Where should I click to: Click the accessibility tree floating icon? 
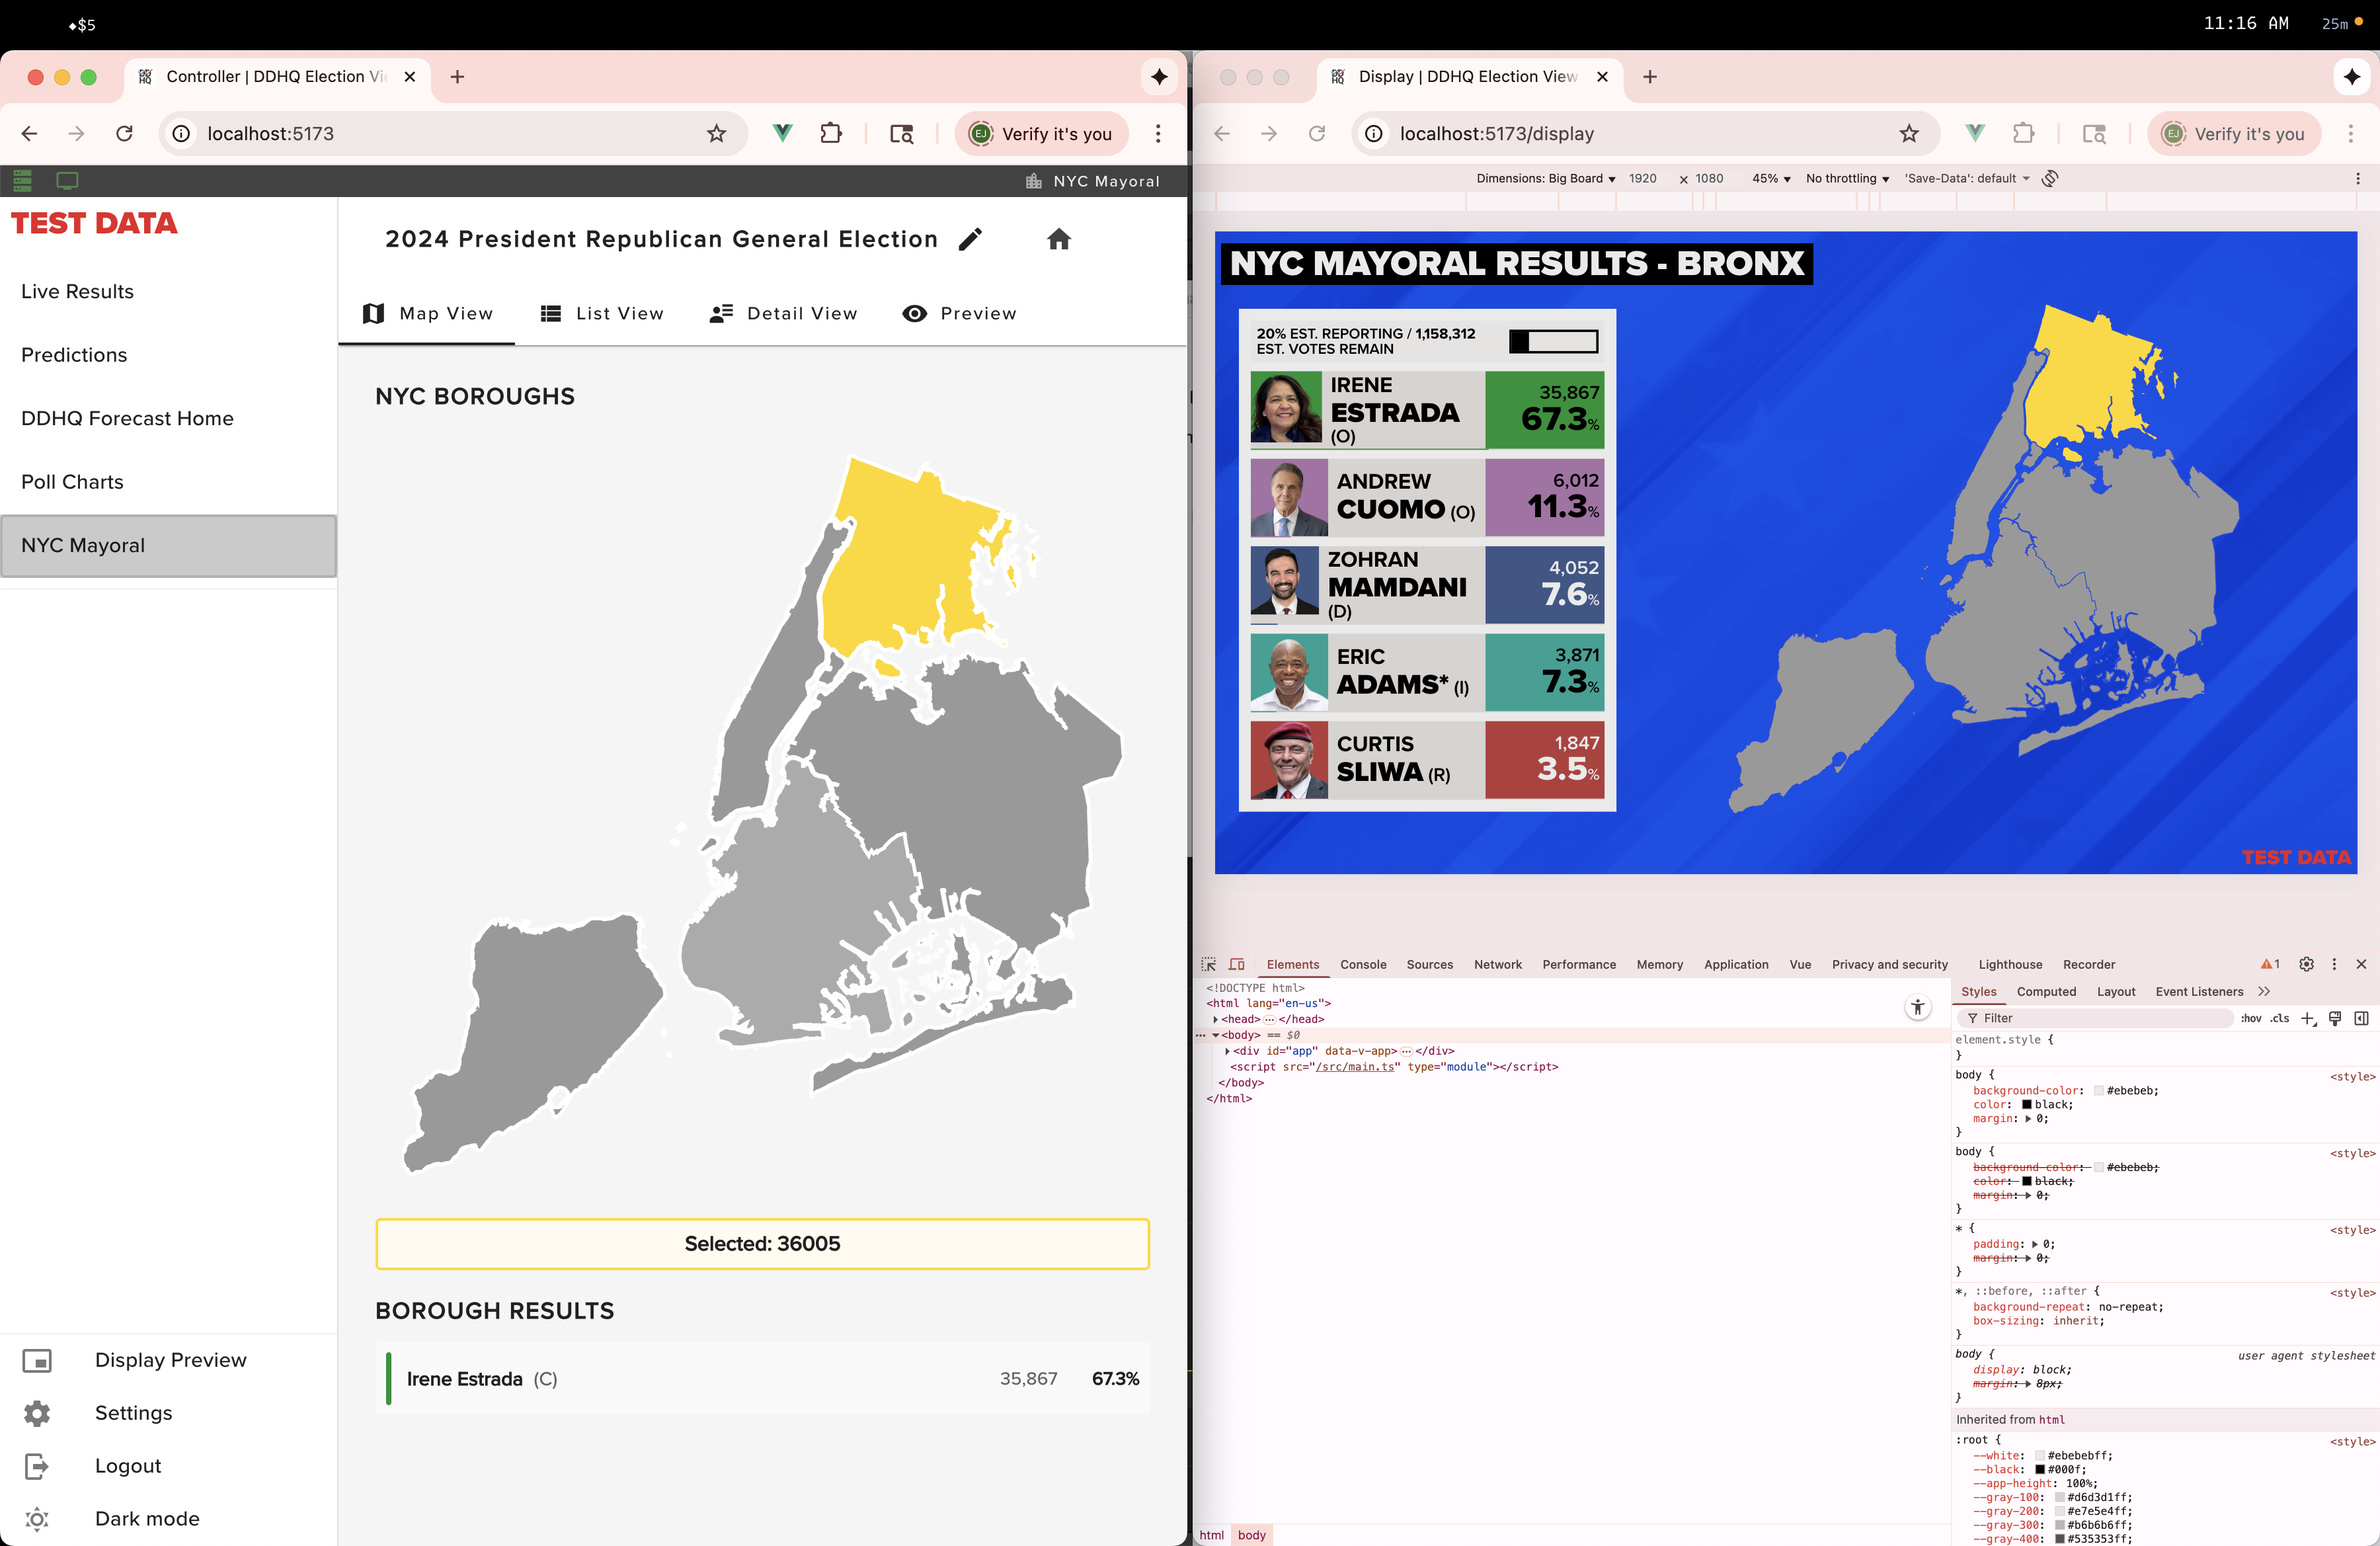[1917, 1007]
